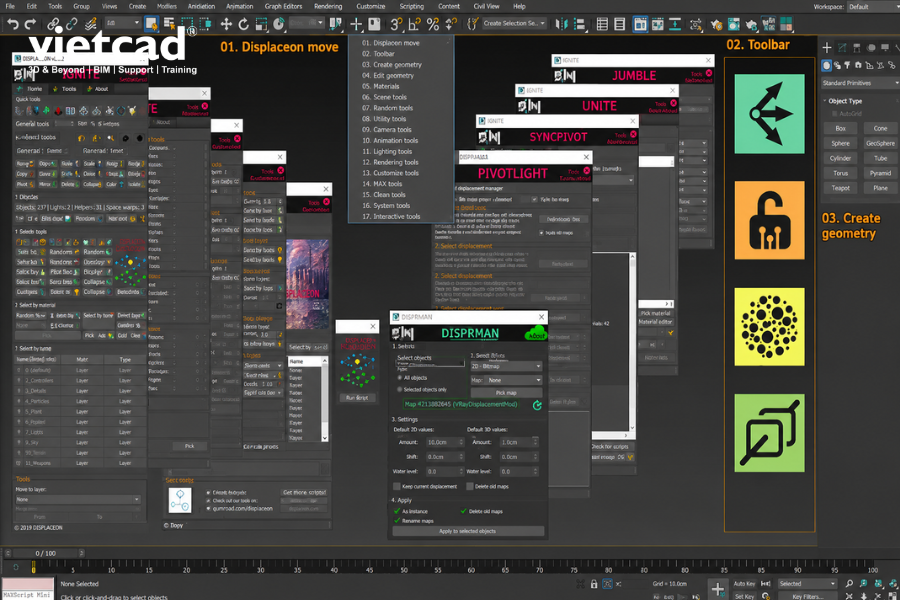Click the 3D Amount value spinner arrows
This screenshot has width=900, height=600.
[x=536, y=442]
